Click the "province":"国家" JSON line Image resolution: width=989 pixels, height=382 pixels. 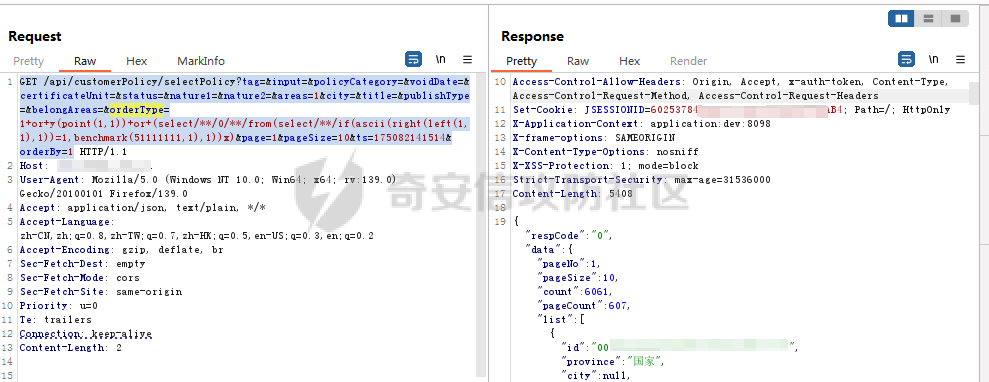click(x=612, y=362)
